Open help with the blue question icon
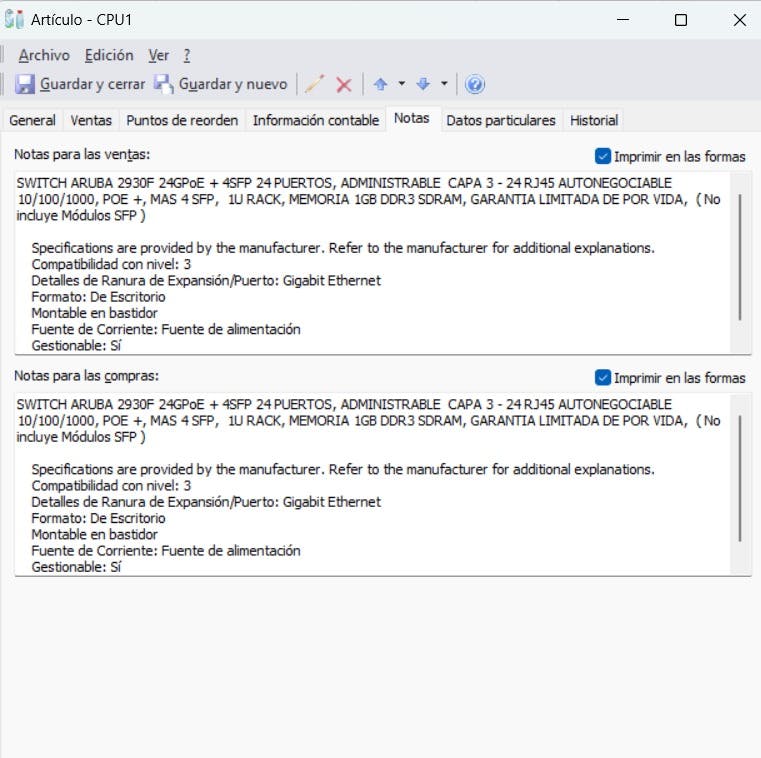Image resolution: width=761 pixels, height=758 pixels. pos(475,84)
